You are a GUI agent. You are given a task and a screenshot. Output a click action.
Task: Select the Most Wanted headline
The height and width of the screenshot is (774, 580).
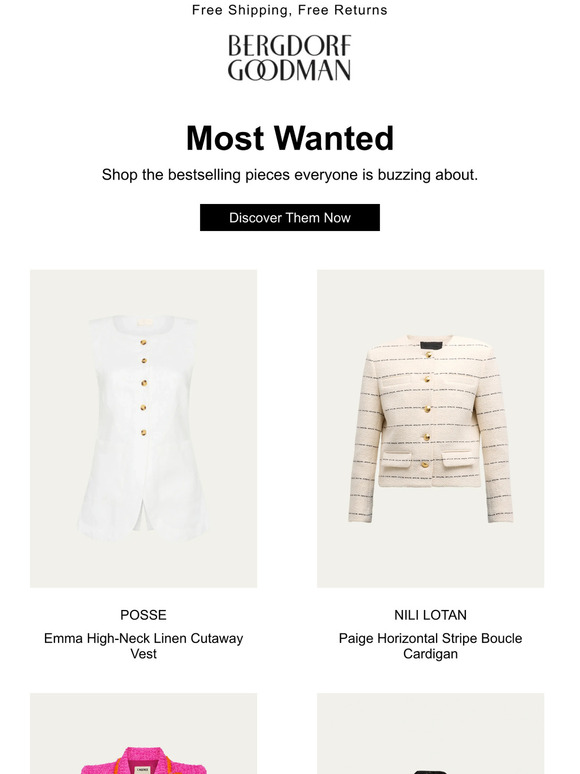coord(290,138)
